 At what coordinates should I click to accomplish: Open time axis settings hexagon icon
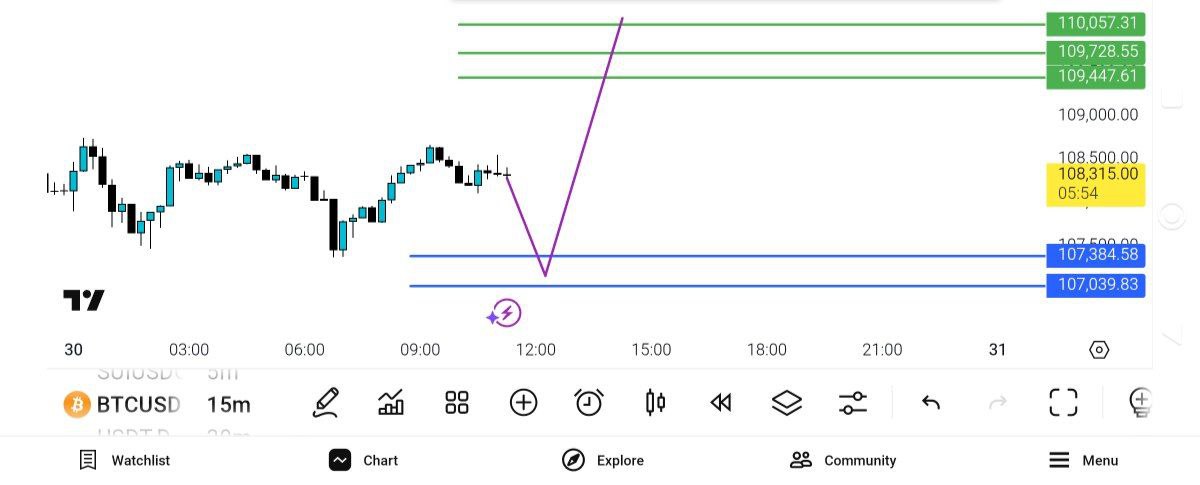[x=1099, y=350]
